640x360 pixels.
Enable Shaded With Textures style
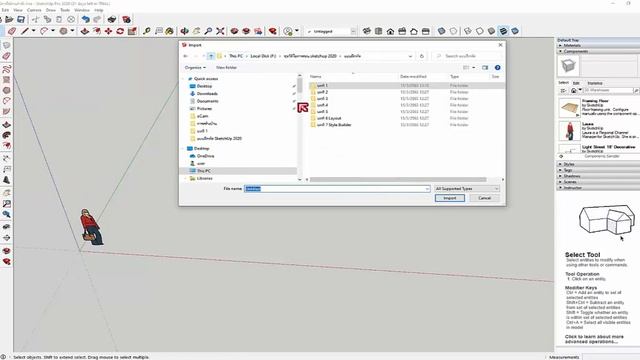tap(503, 31)
